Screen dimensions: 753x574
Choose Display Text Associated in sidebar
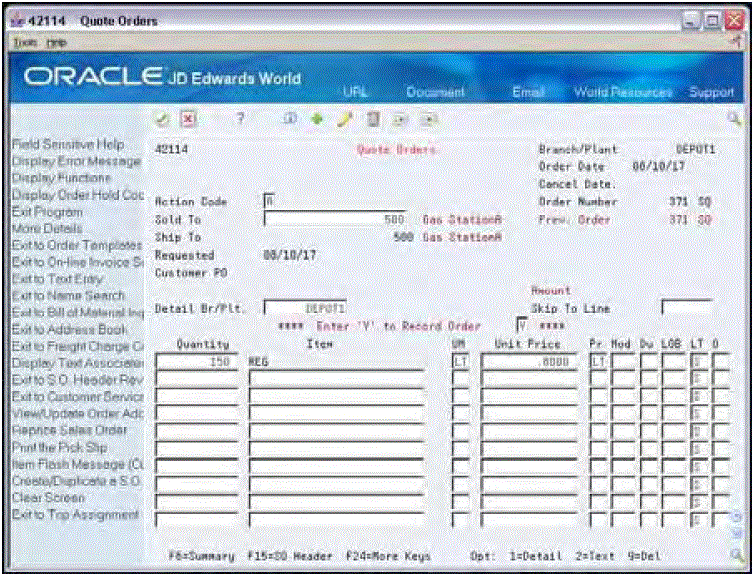(x=77, y=363)
